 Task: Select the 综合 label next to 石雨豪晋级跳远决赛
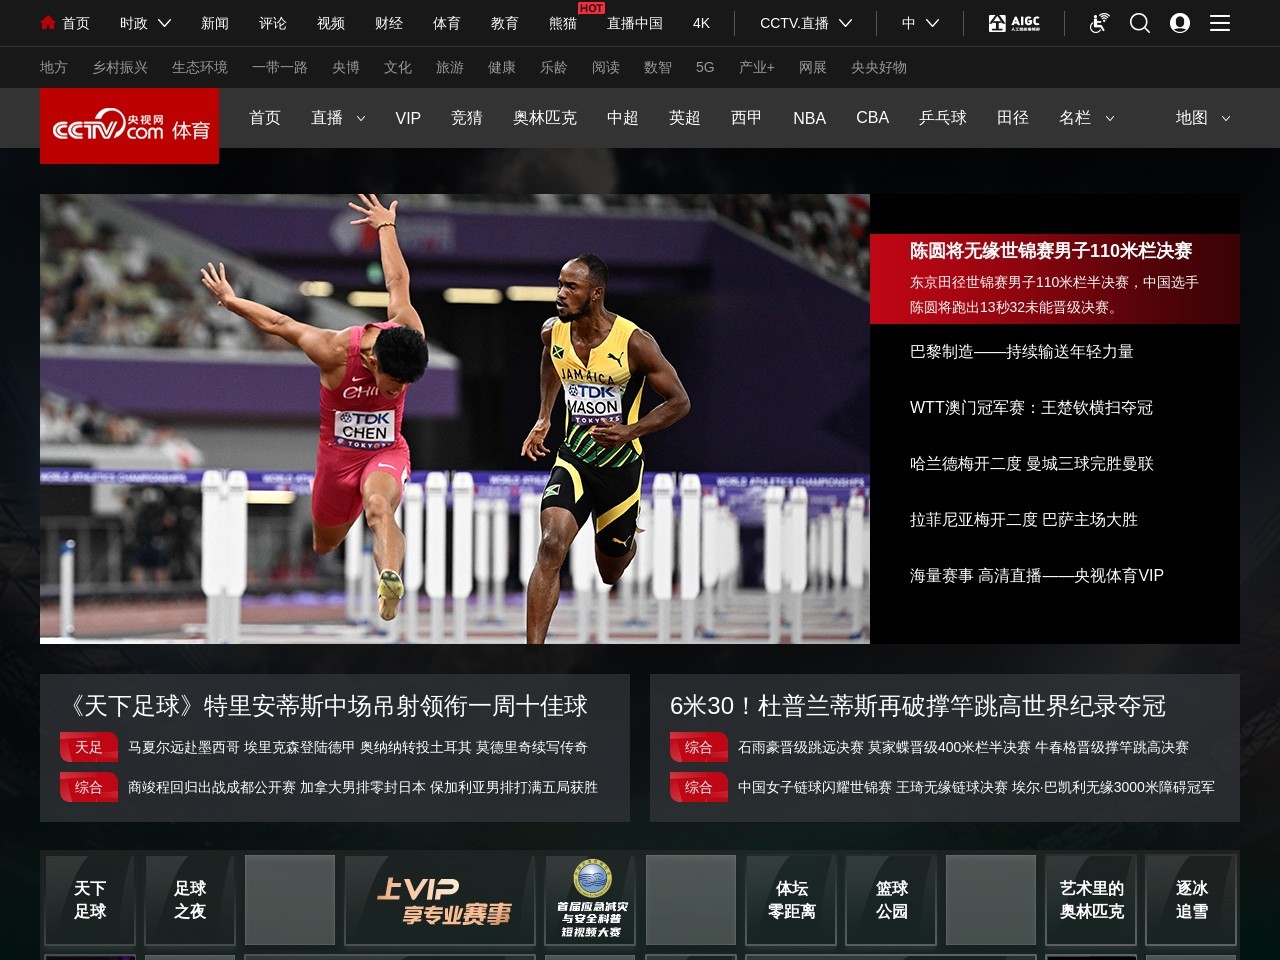[x=698, y=747]
